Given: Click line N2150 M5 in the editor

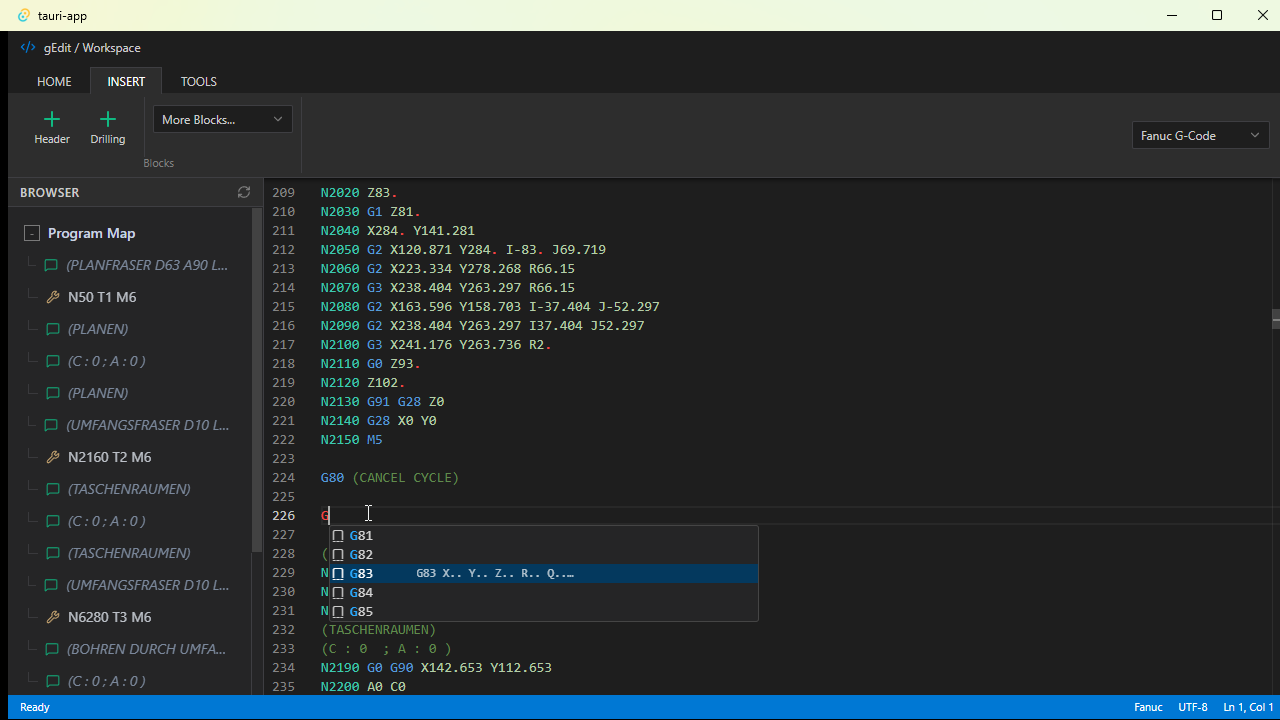Looking at the screenshot, I should coord(352,440).
